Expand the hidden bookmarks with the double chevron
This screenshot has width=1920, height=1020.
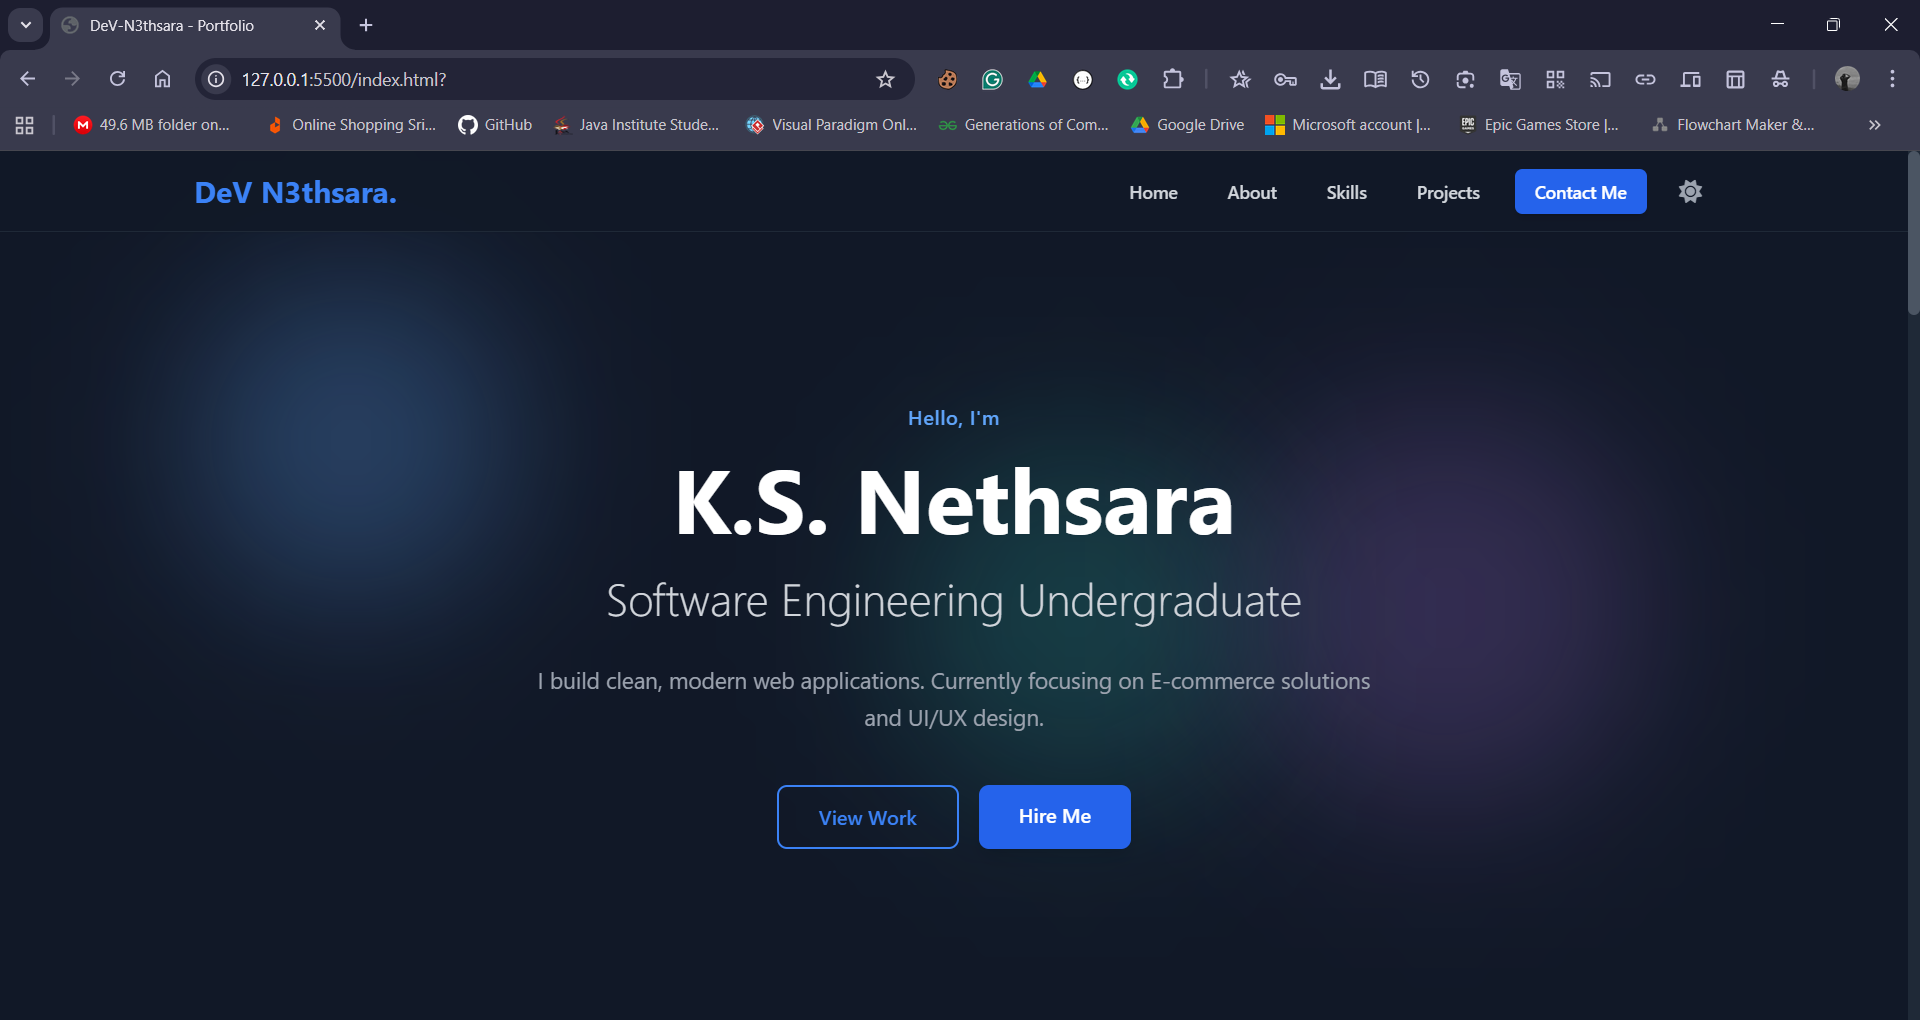pyautogui.click(x=1874, y=124)
